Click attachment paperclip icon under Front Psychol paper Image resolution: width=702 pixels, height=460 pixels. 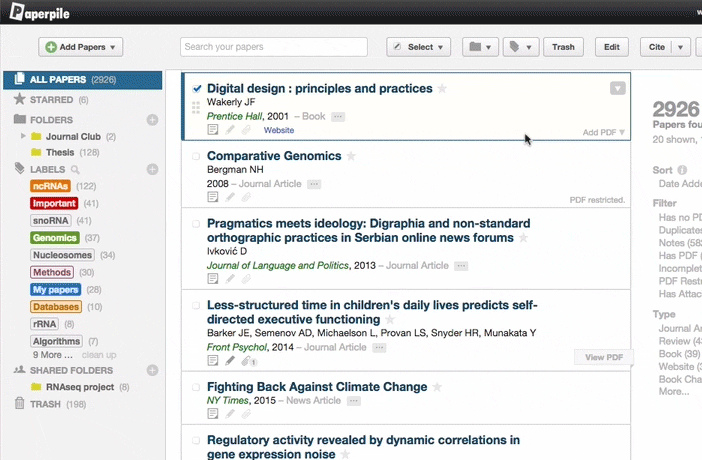coord(247,360)
